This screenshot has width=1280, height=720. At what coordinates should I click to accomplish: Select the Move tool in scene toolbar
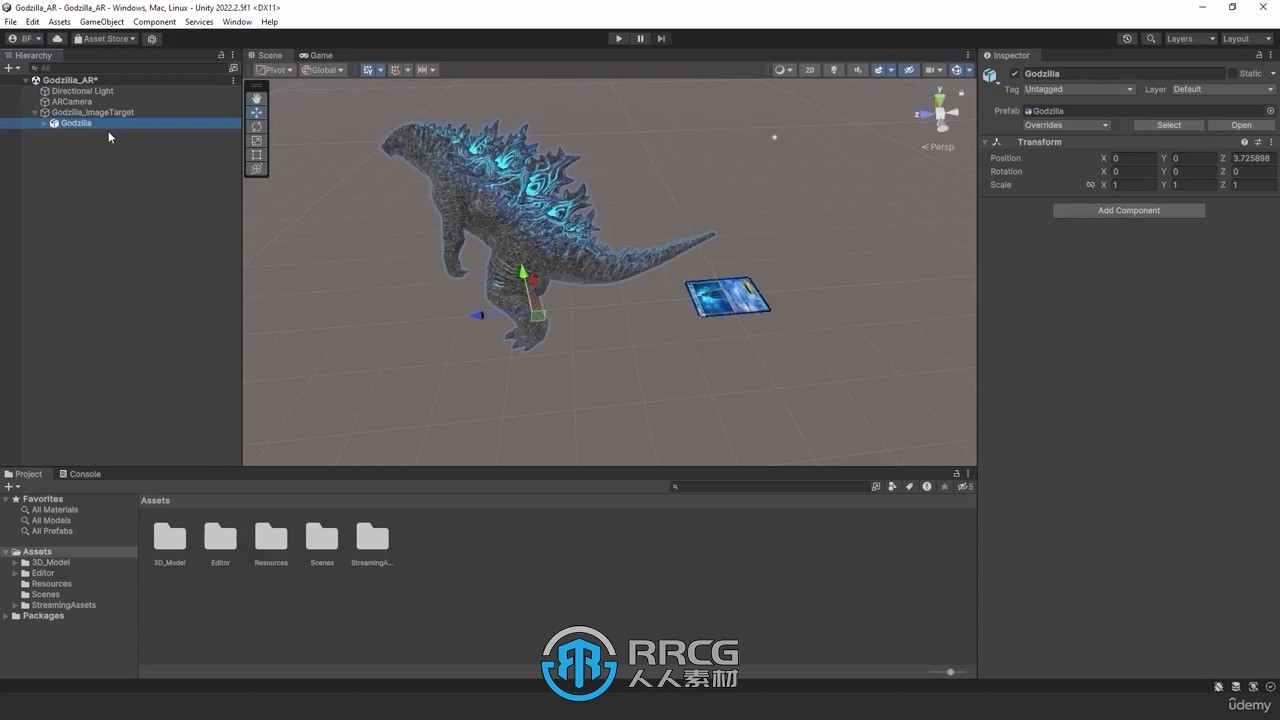click(x=257, y=112)
